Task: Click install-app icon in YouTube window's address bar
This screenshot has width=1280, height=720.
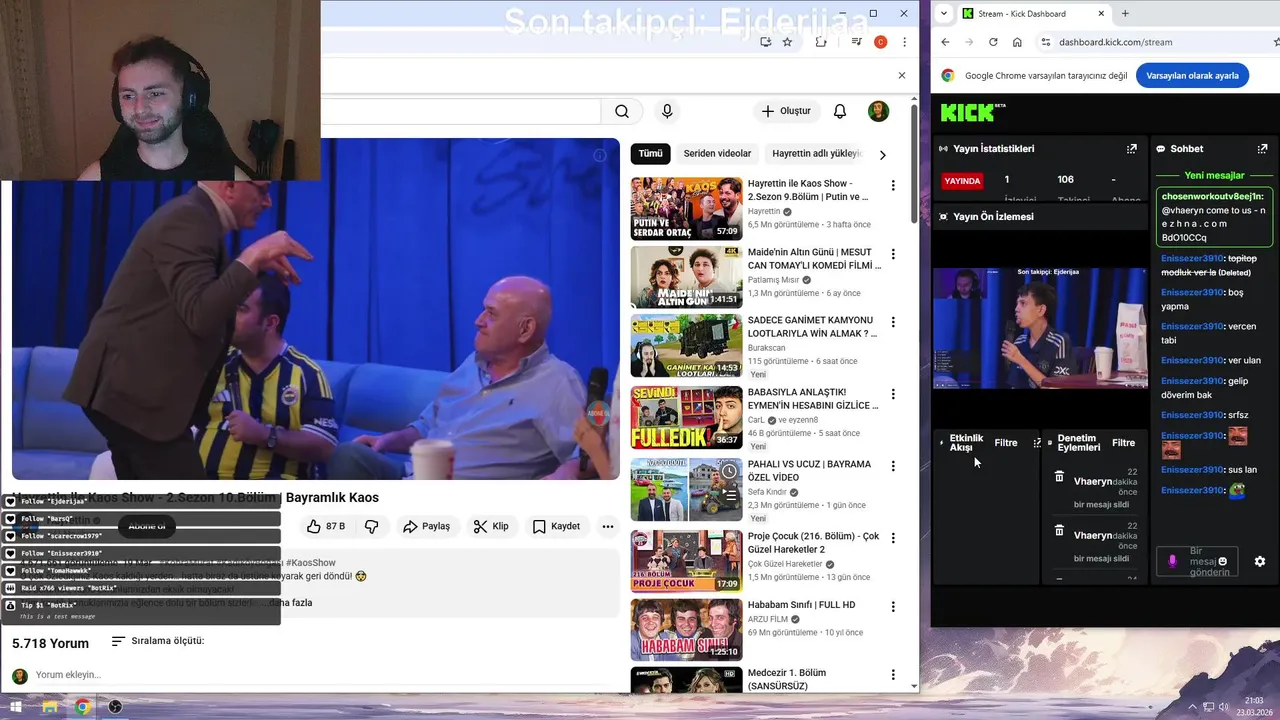Action: tap(765, 42)
